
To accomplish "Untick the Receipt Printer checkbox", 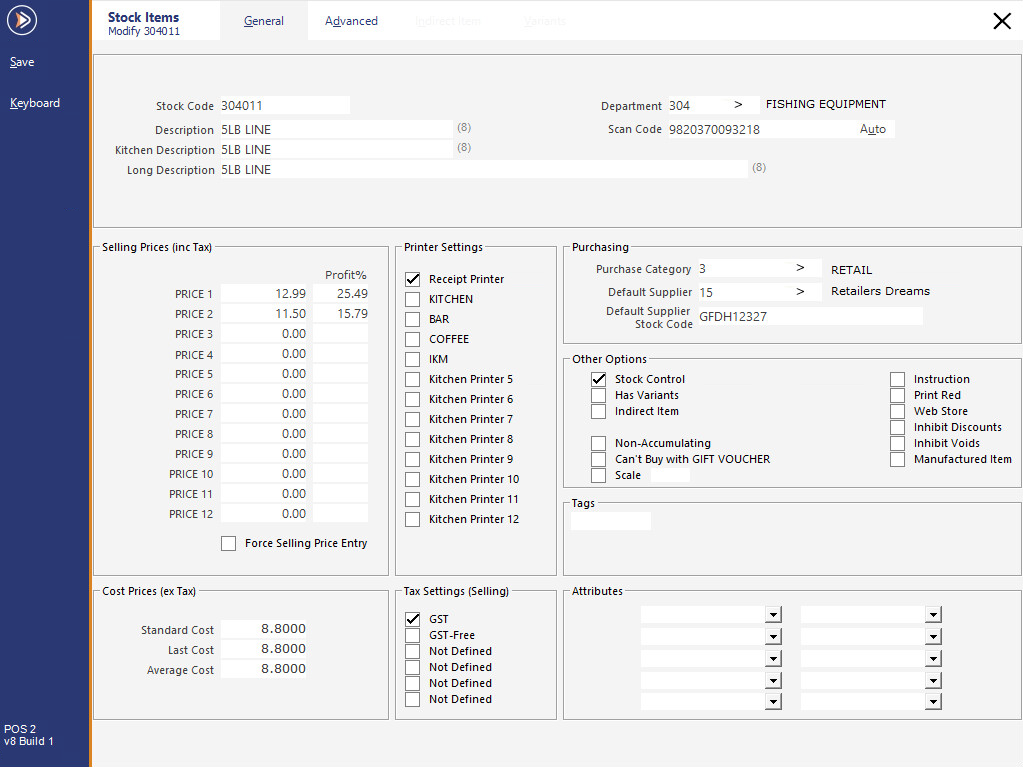I will coord(412,279).
